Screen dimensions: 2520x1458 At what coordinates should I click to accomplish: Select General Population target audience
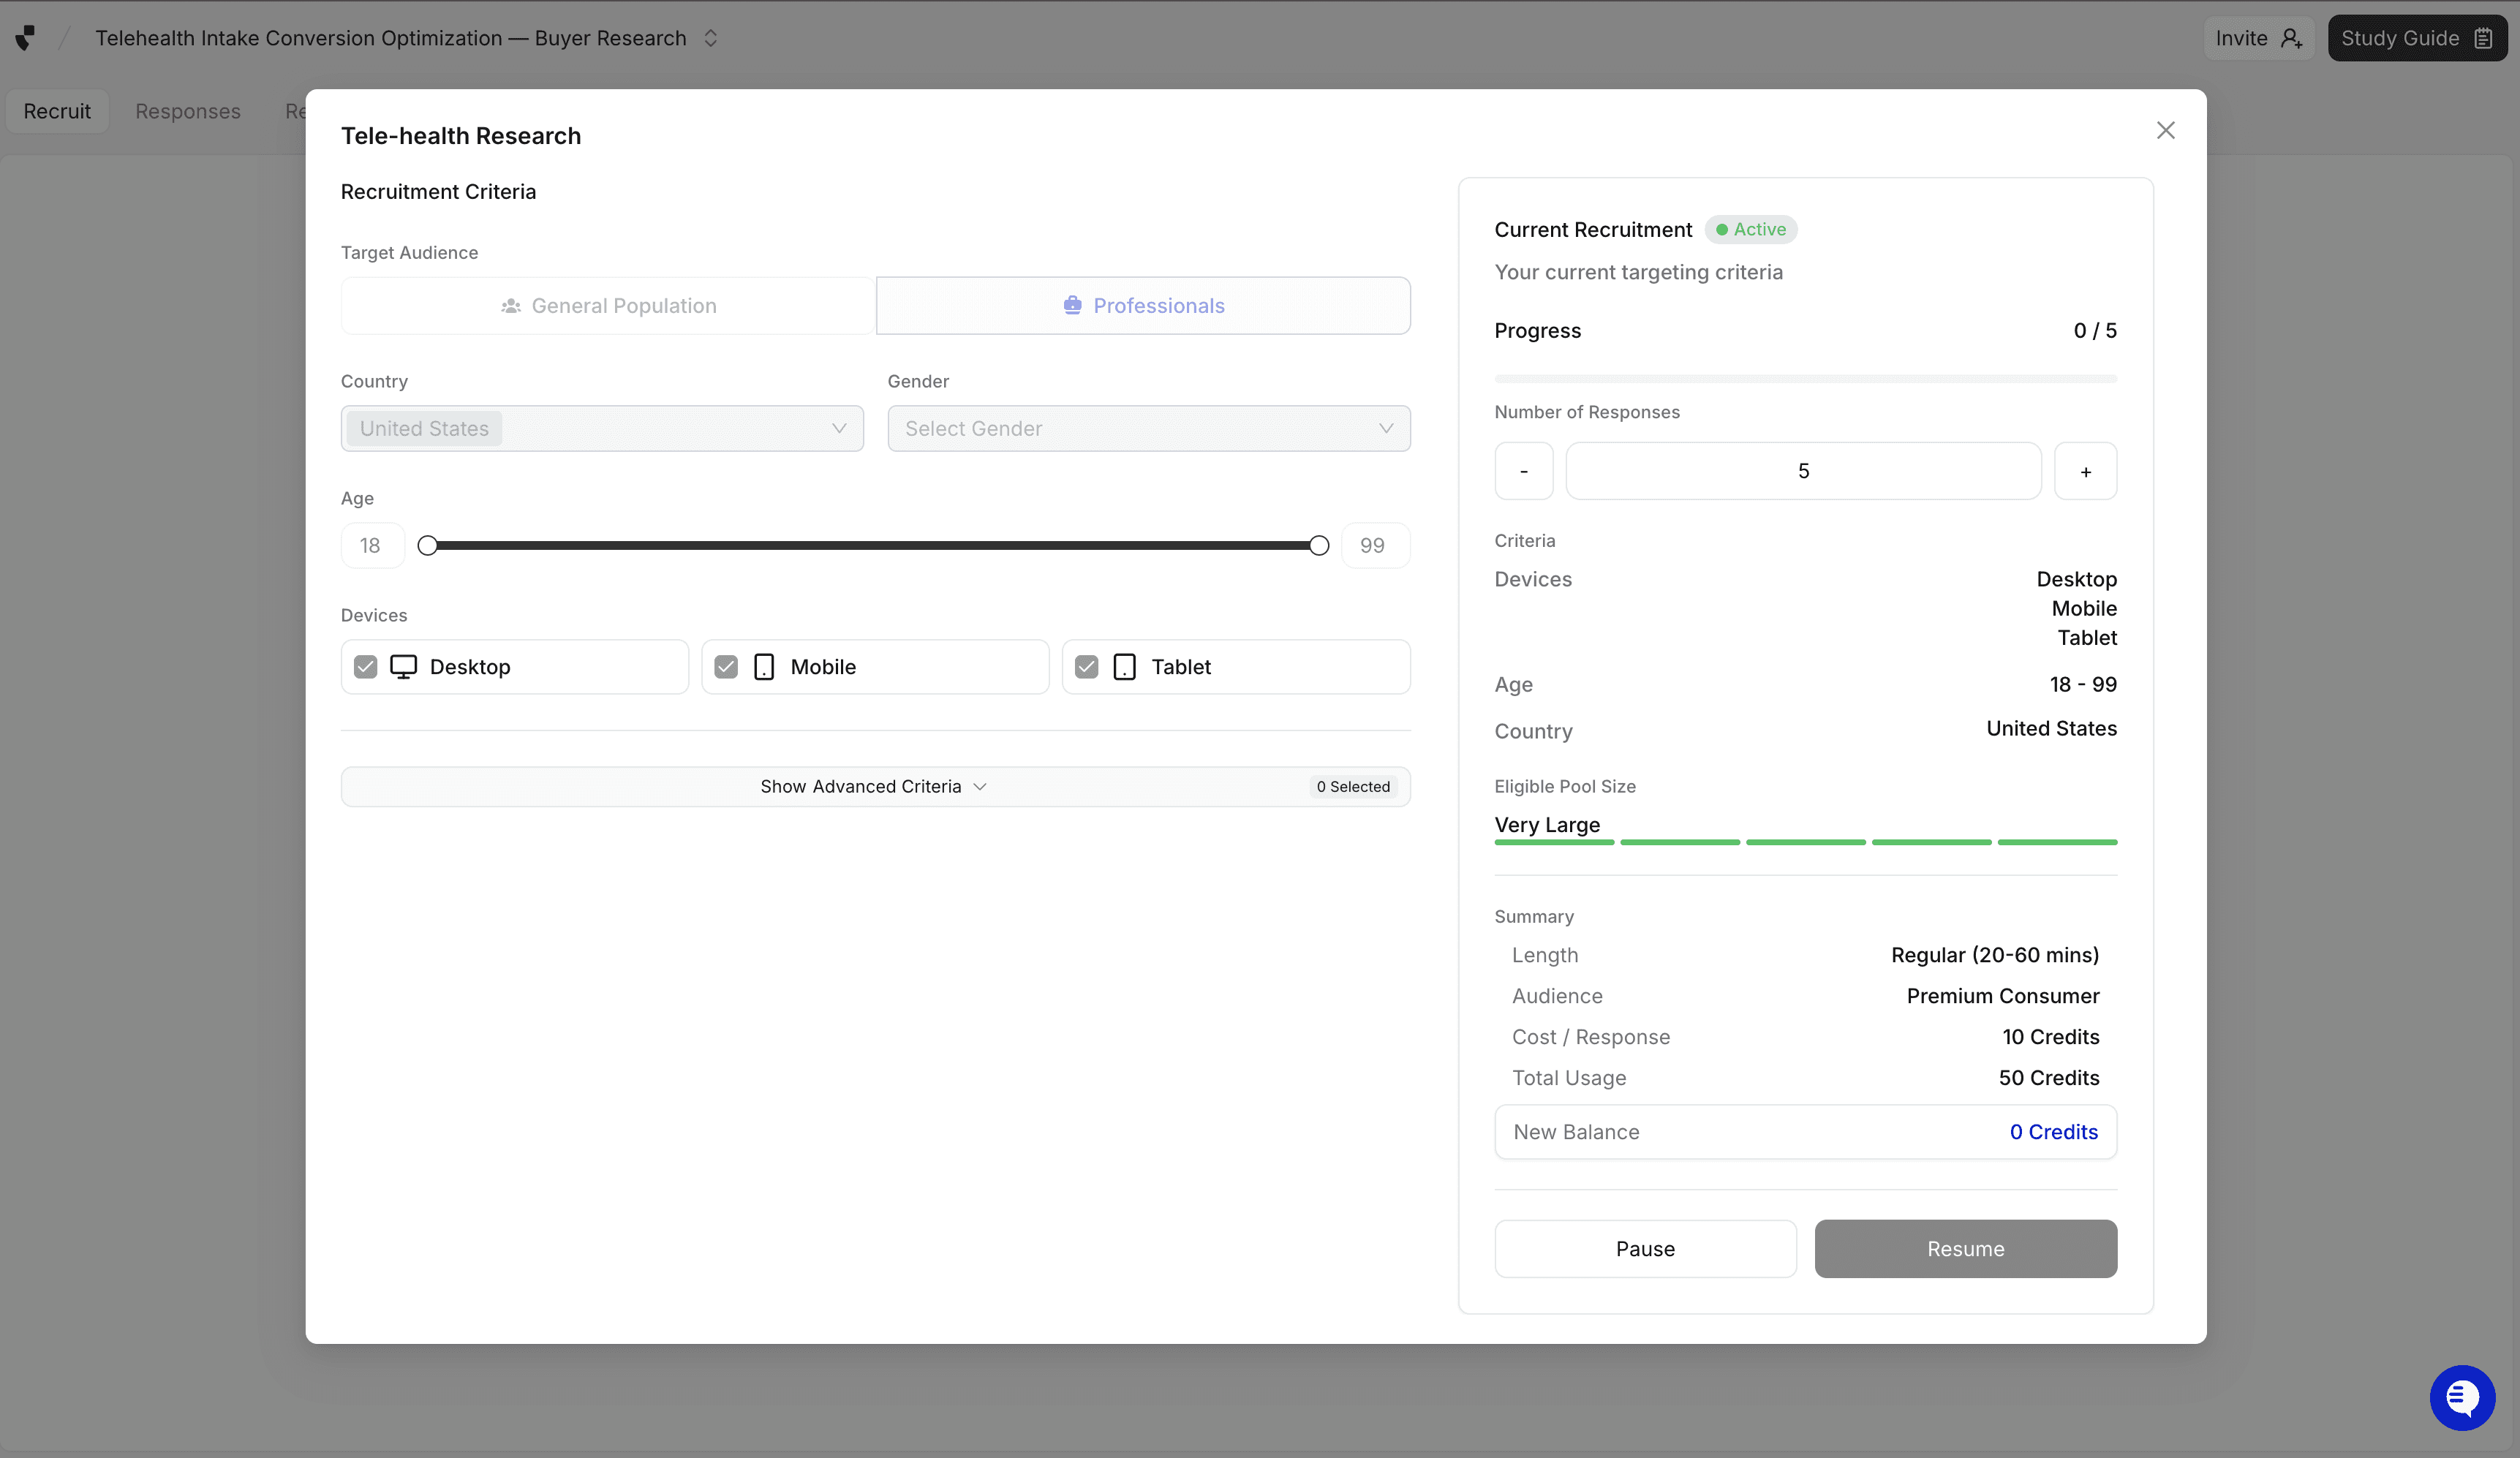coord(608,306)
